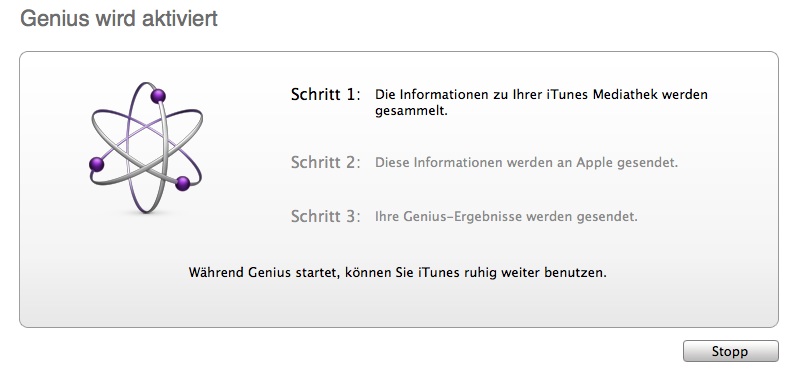Select the greyed 'Schritt 3:' label
812x390 pixels.
coord(325,216)
